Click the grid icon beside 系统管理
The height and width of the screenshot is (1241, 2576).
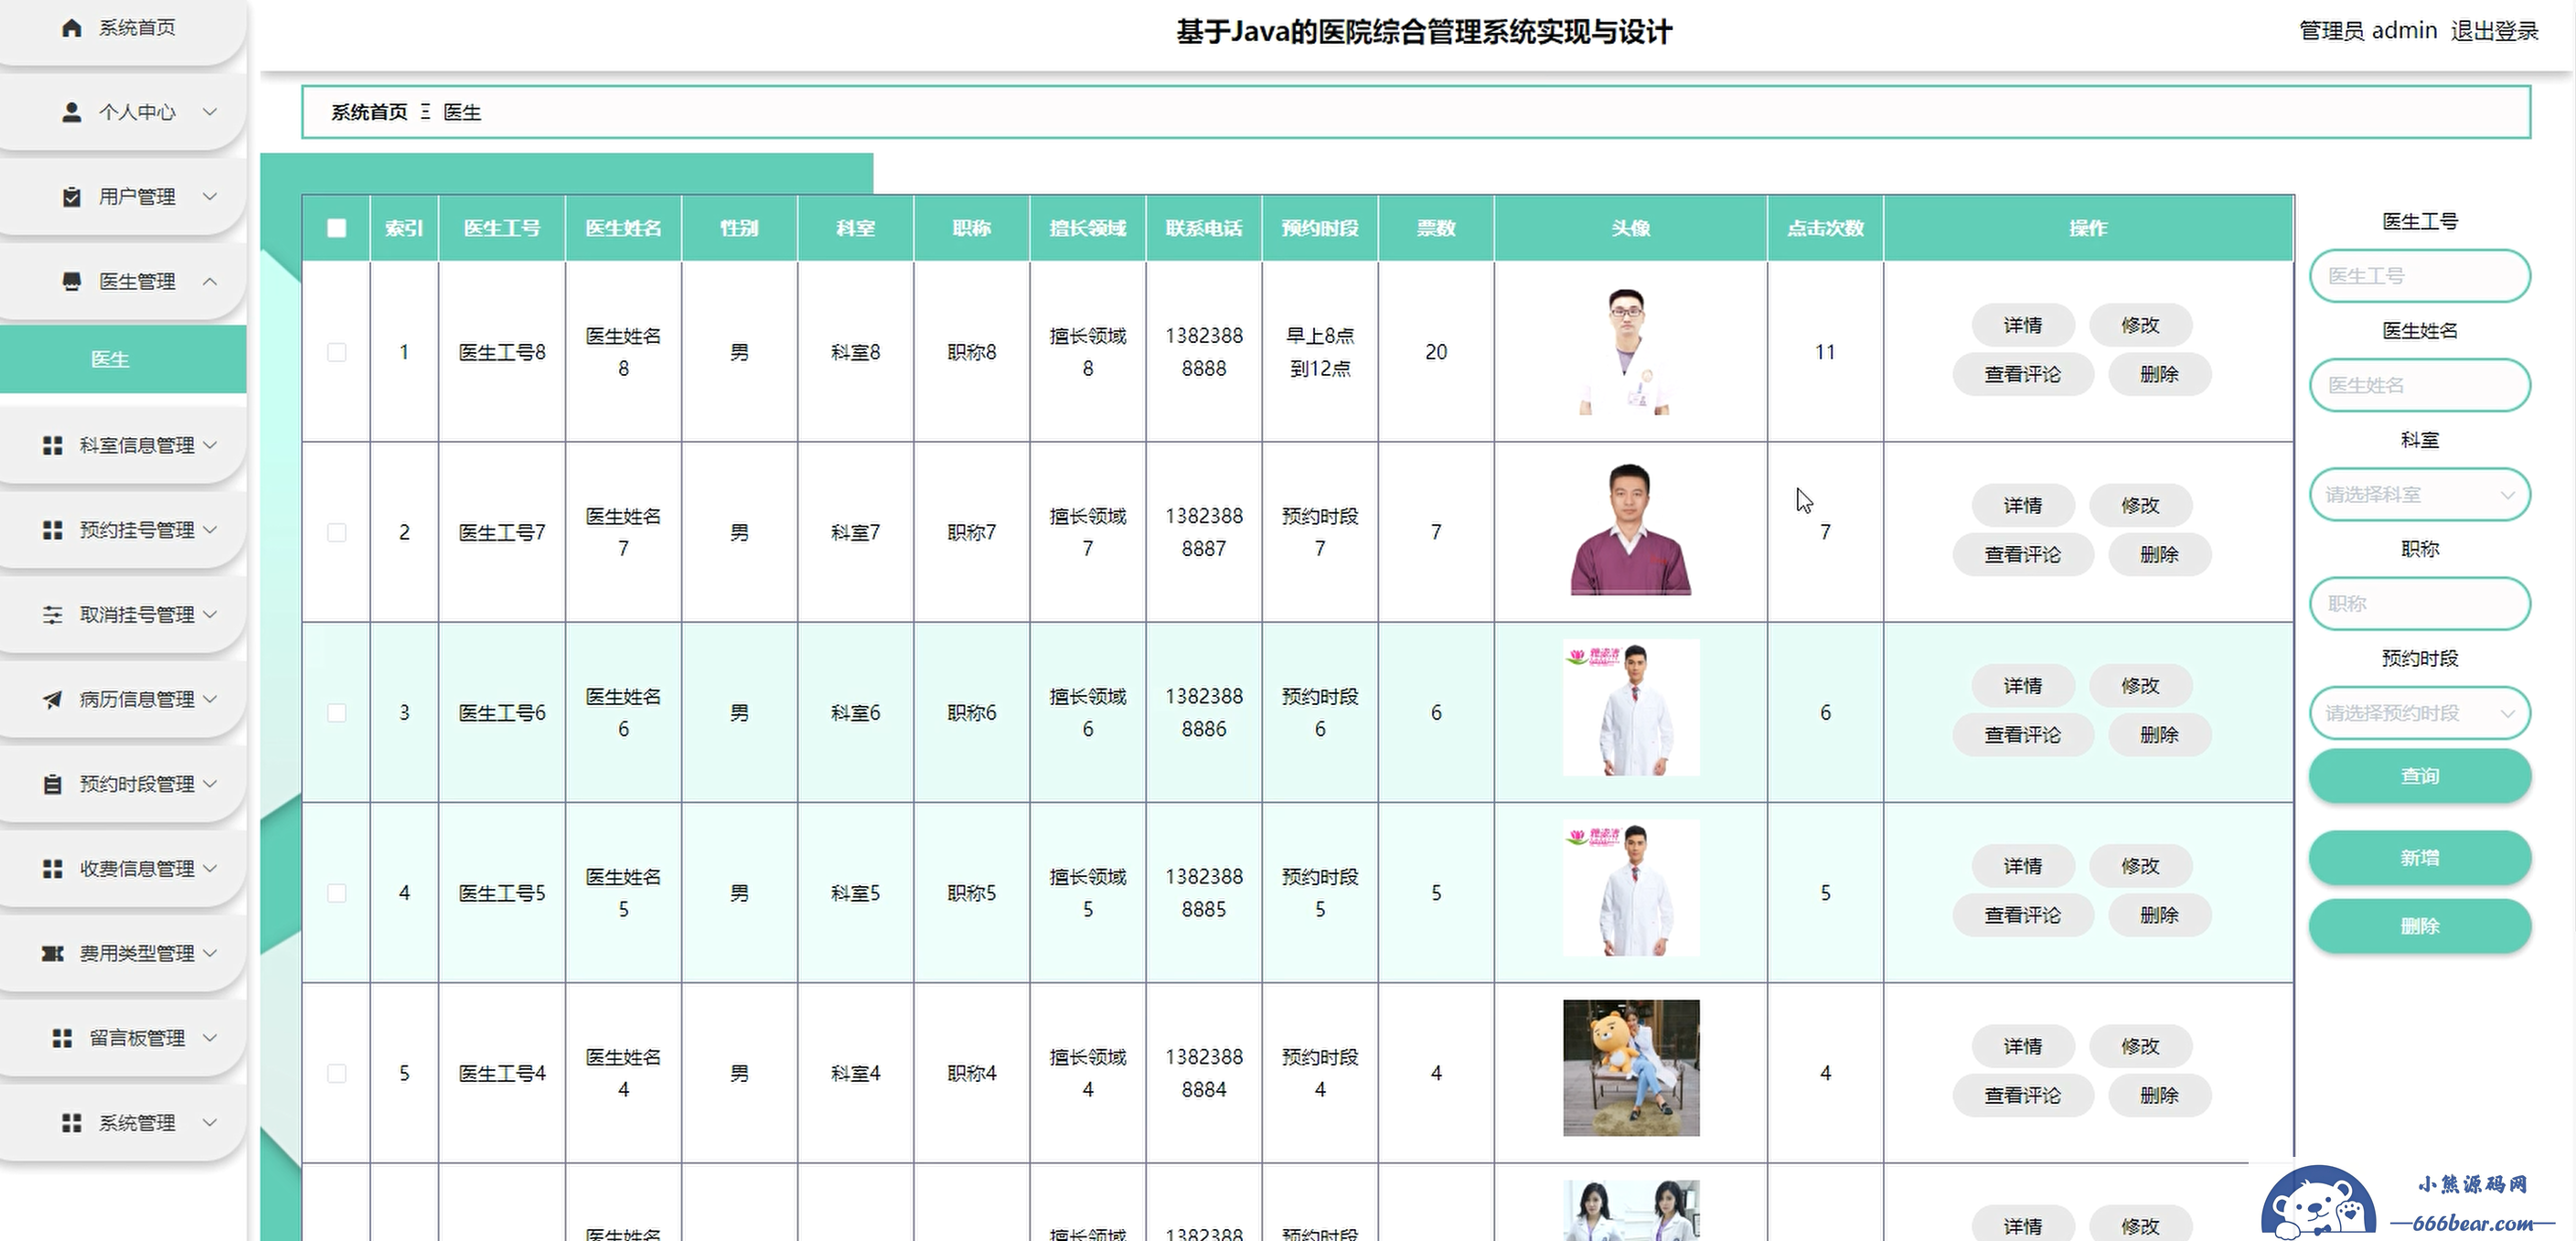click(71, 1123)
